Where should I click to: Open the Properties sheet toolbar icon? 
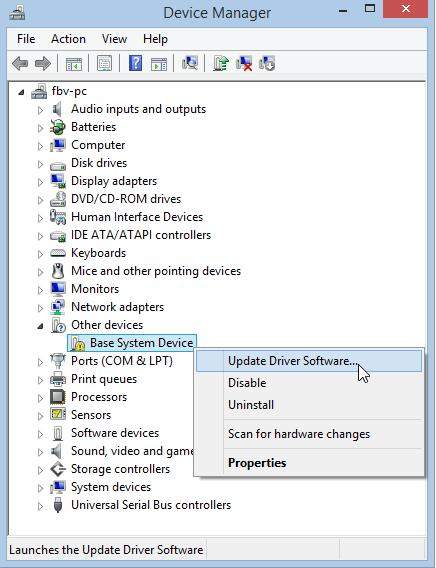point(104,64)
